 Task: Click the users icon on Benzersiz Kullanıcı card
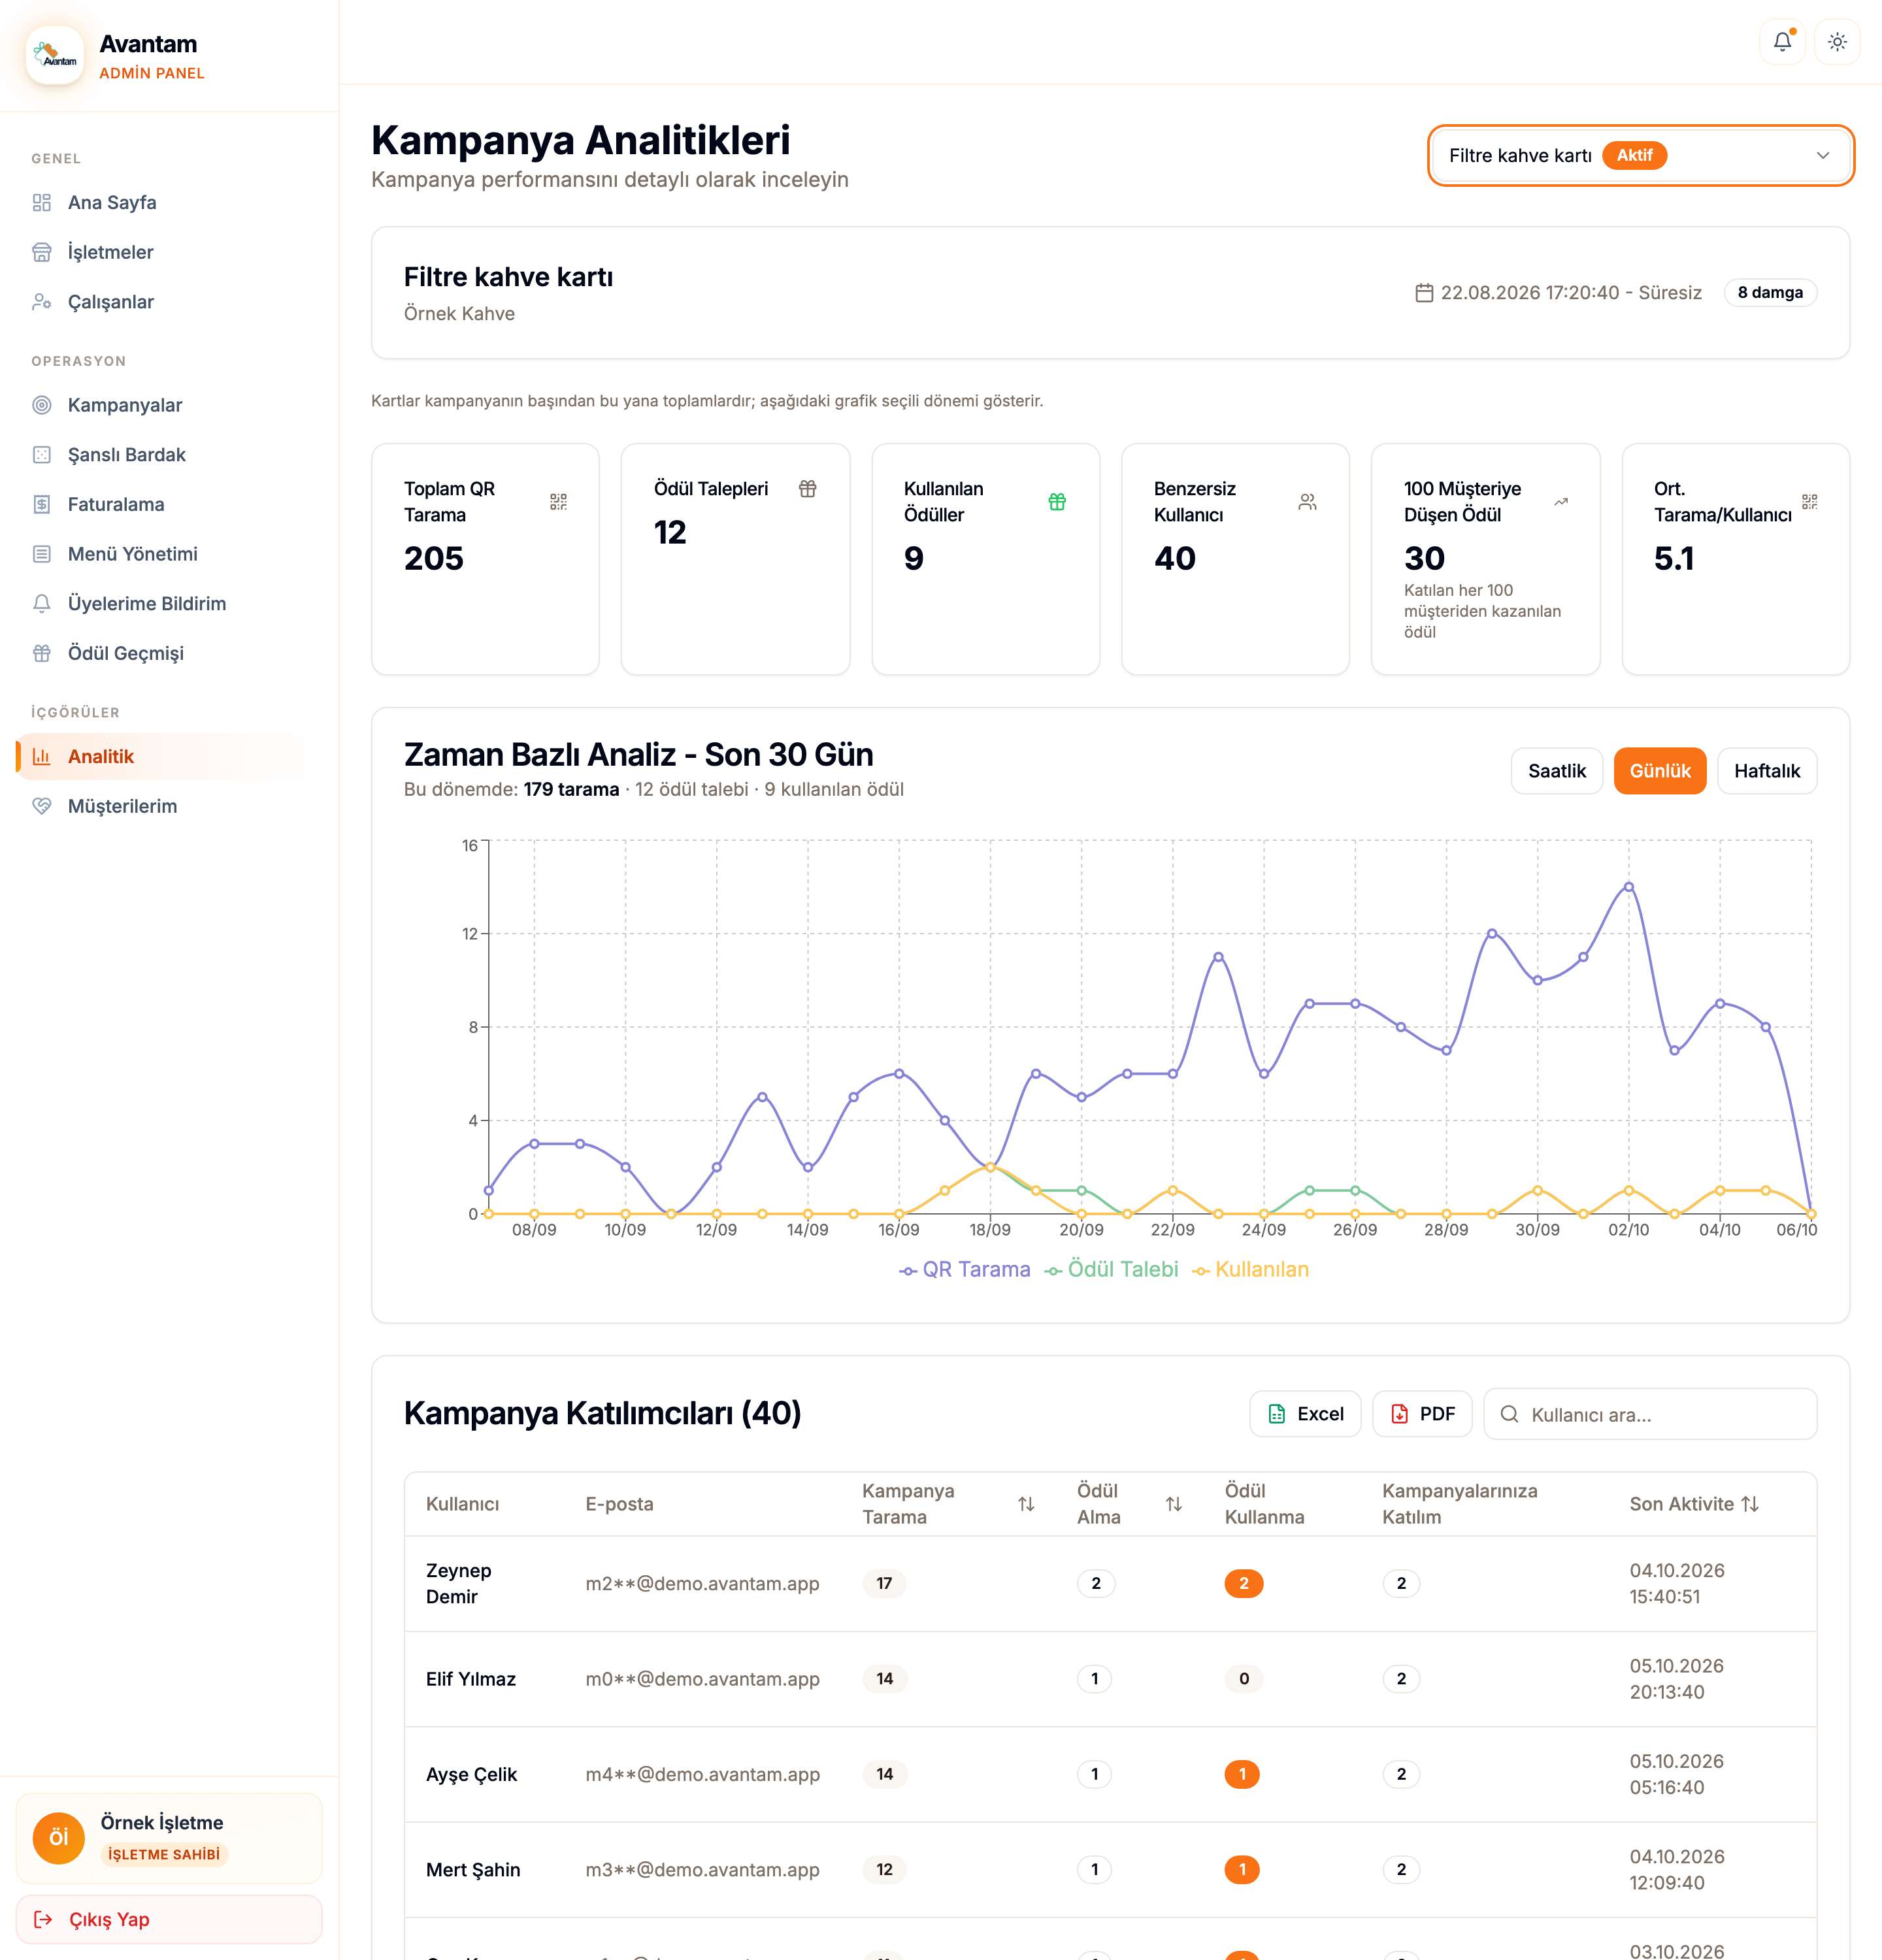click(x=1307, y=502)
